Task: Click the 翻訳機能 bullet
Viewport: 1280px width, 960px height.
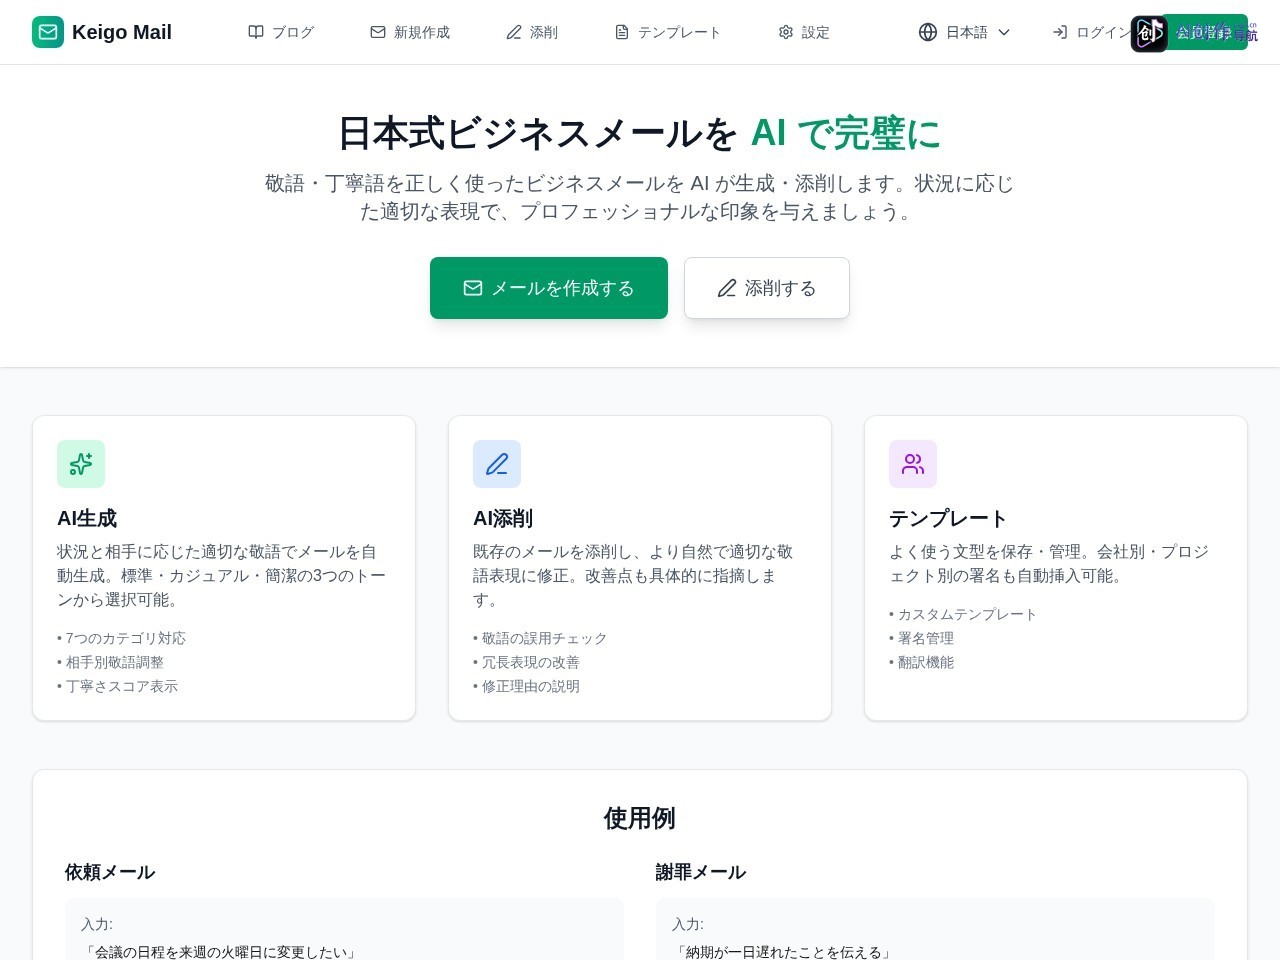Action: (921, 662)
